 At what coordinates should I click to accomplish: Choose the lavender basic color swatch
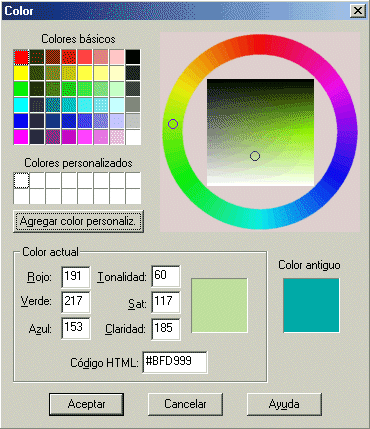click(x=117, y=121)
